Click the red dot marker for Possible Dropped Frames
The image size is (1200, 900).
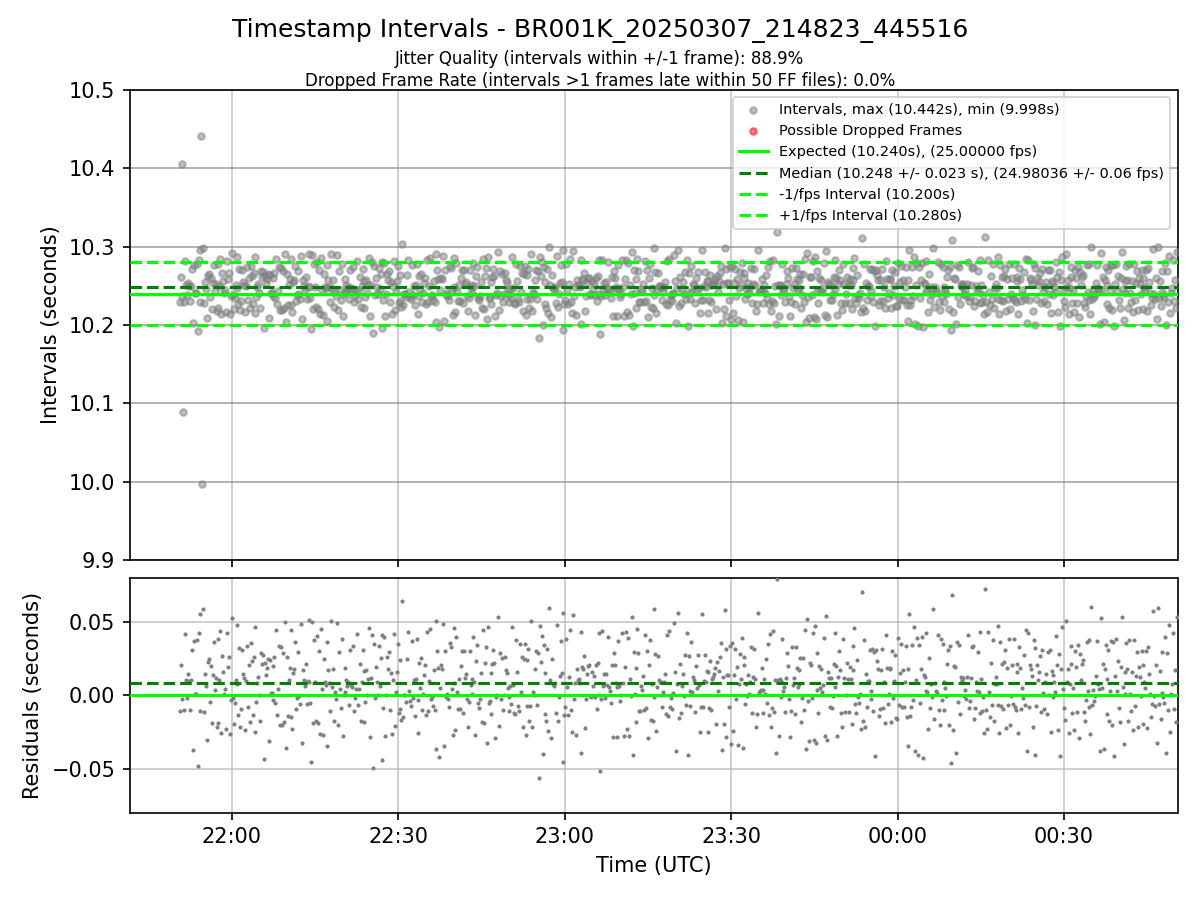click(753, 131)
